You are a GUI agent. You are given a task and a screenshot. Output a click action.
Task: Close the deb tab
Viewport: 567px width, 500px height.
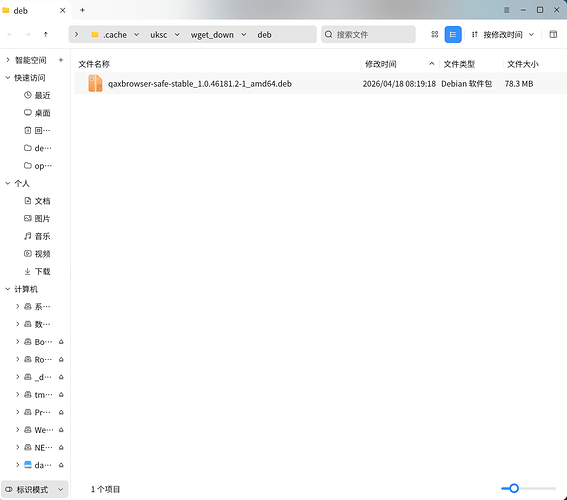point(63,10)
